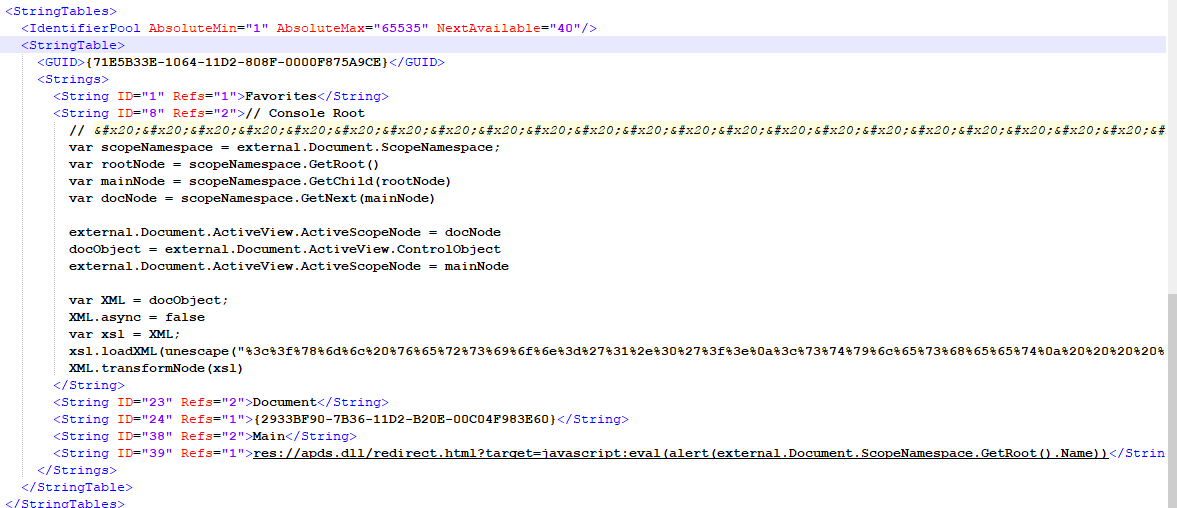Click the highlighted <StringTable> opening tag
The image size is (1177, 508).
(x=73, y=45)
